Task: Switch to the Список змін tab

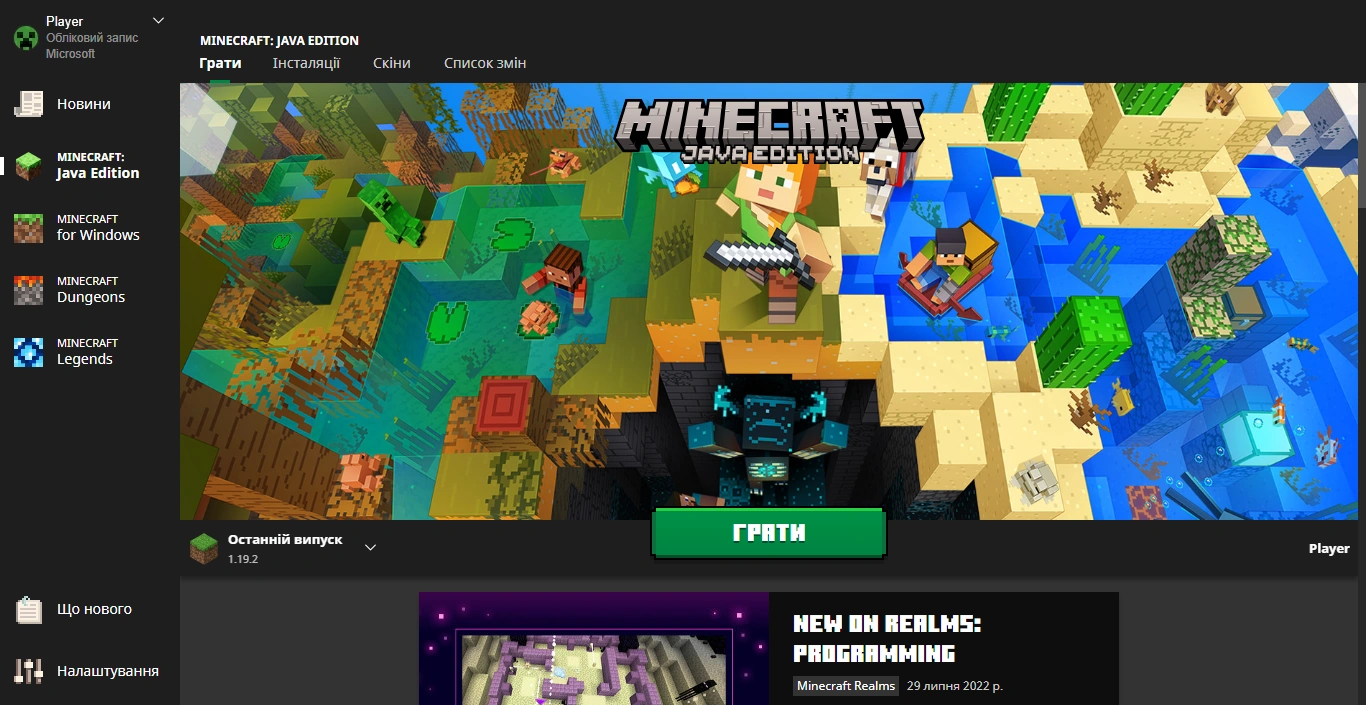Action: tap(485, 63)
